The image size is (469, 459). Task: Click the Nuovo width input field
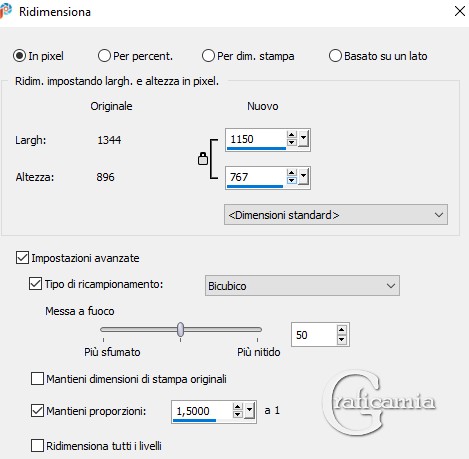(256, 139)
